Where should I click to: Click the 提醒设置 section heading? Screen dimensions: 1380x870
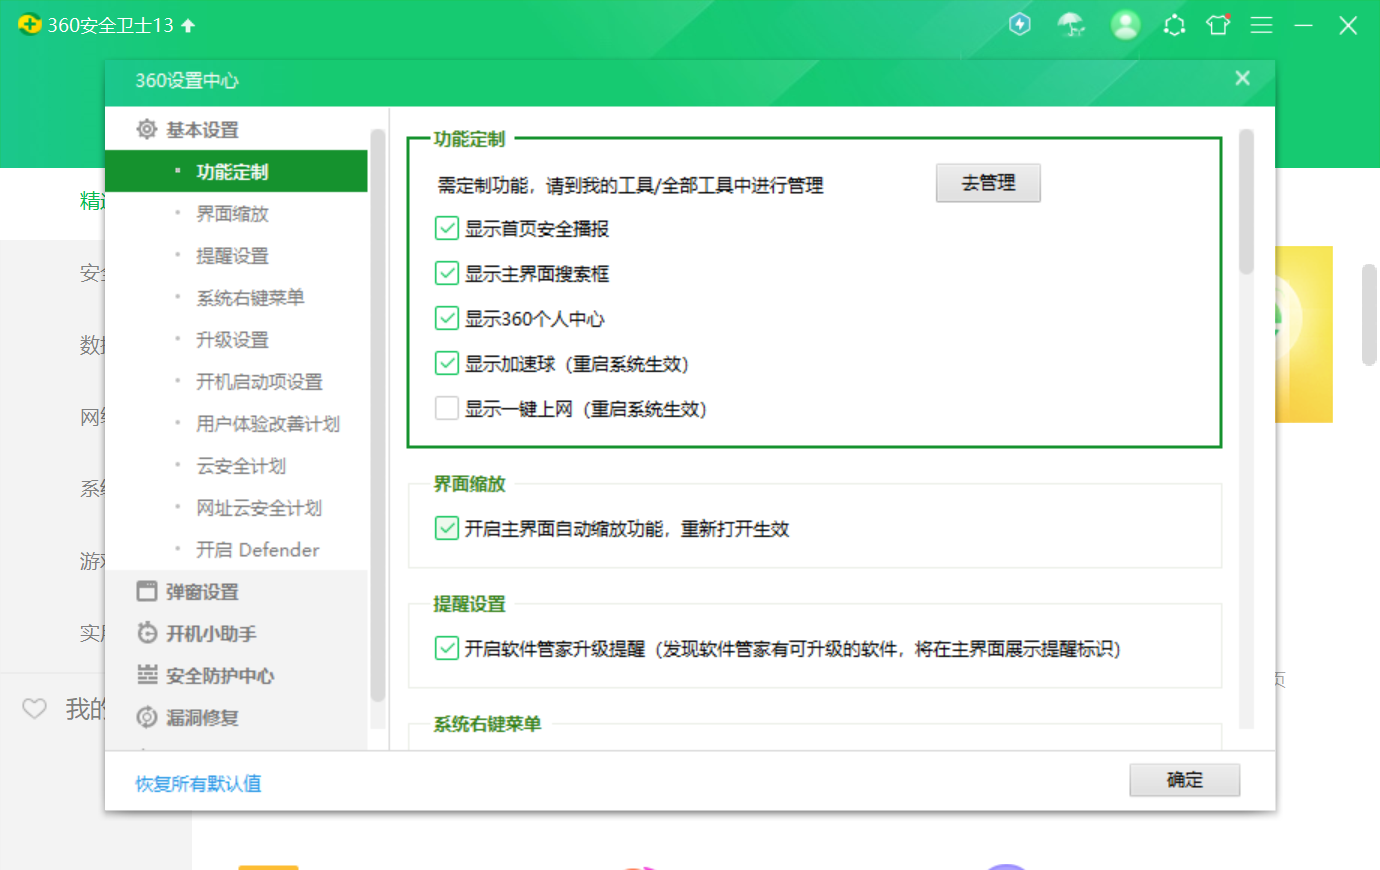click(469, 604)
